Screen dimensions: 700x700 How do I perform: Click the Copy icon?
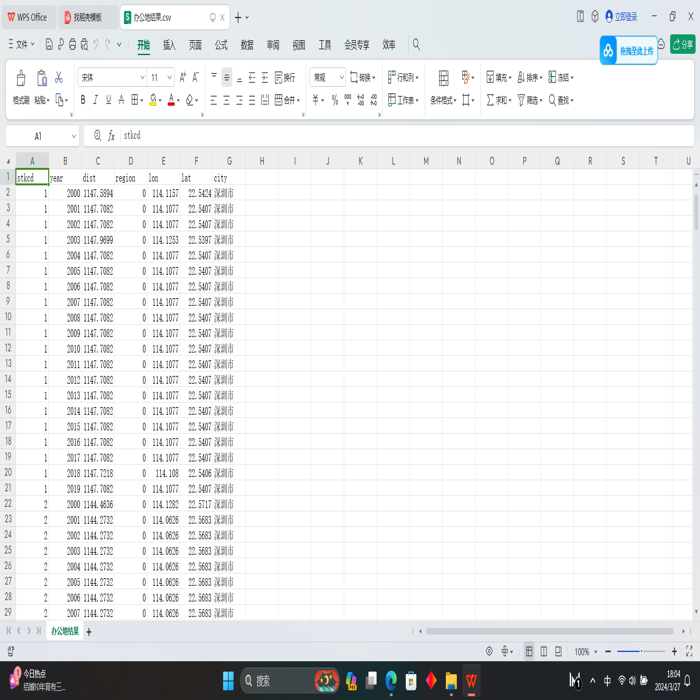(x=59, y=100)
